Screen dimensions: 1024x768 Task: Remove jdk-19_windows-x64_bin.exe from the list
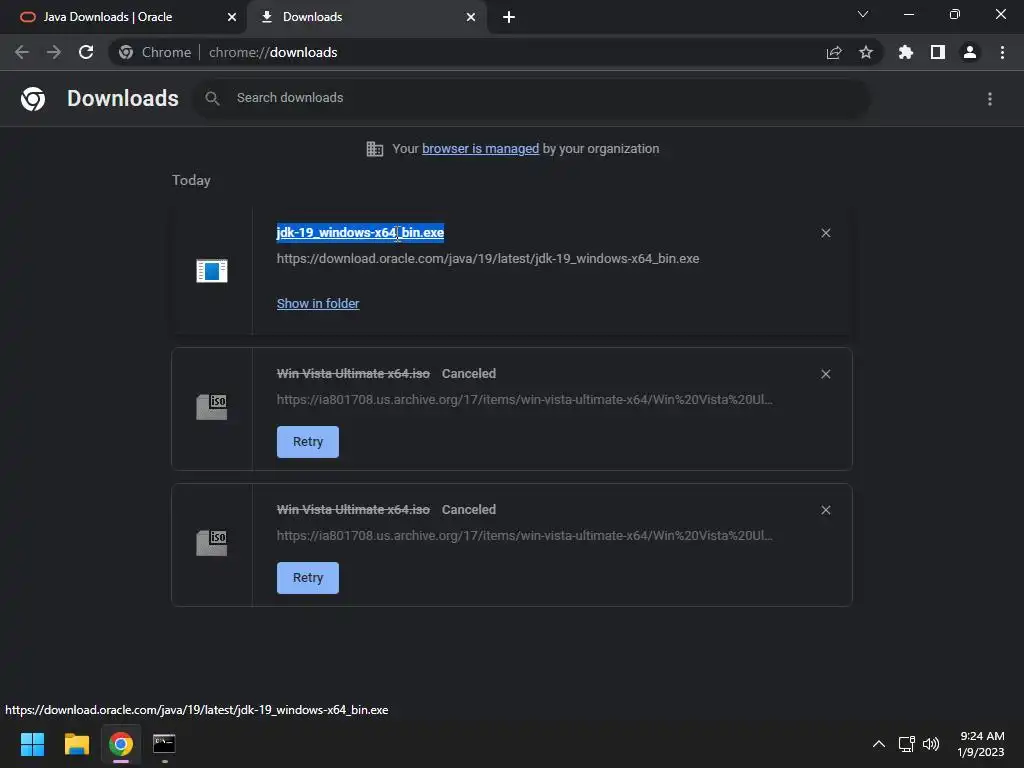(x=825, y=233)
